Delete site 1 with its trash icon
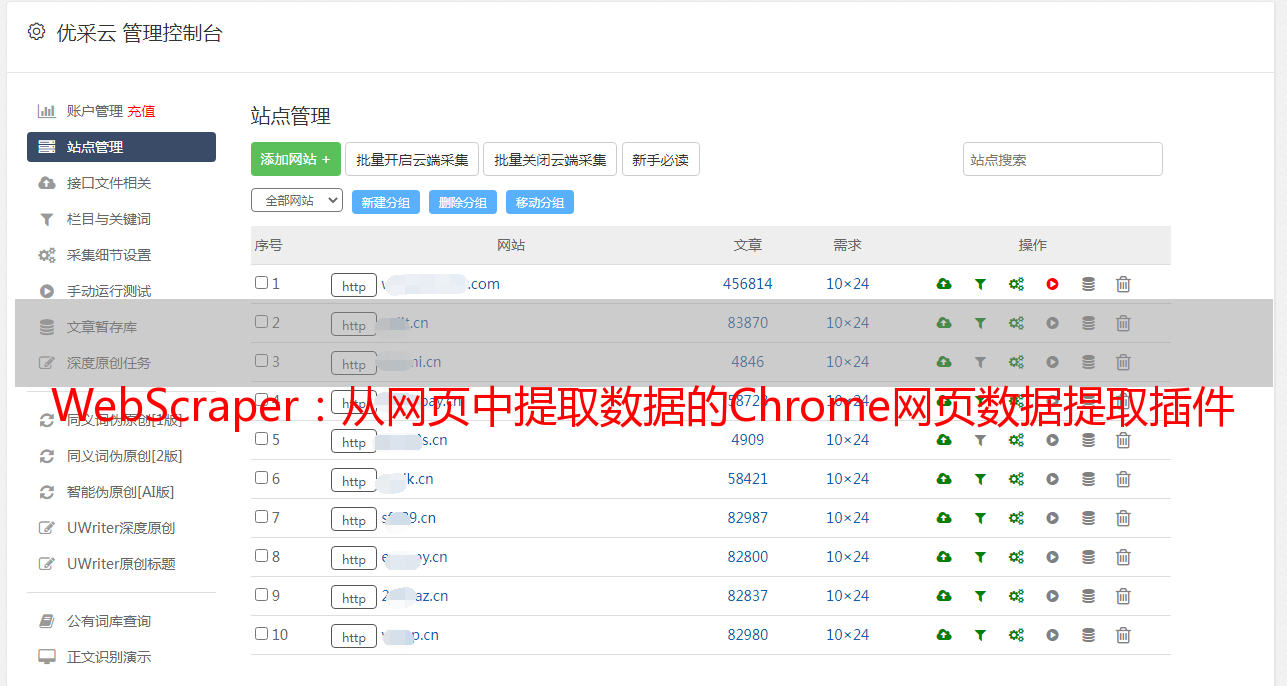 tap(1123, 284)
